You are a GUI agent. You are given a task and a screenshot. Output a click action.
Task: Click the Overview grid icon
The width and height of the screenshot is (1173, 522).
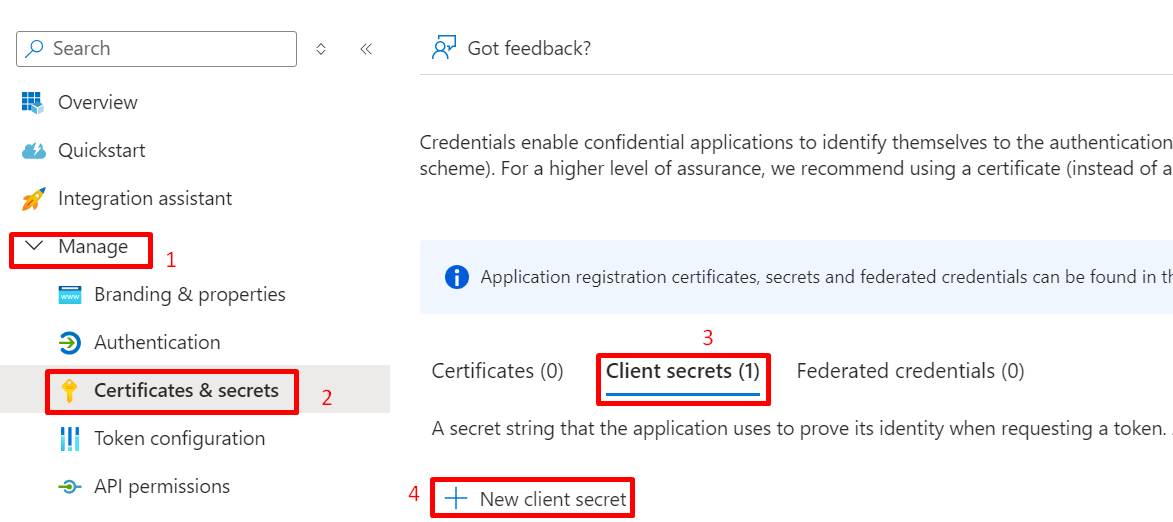point(33,102)
